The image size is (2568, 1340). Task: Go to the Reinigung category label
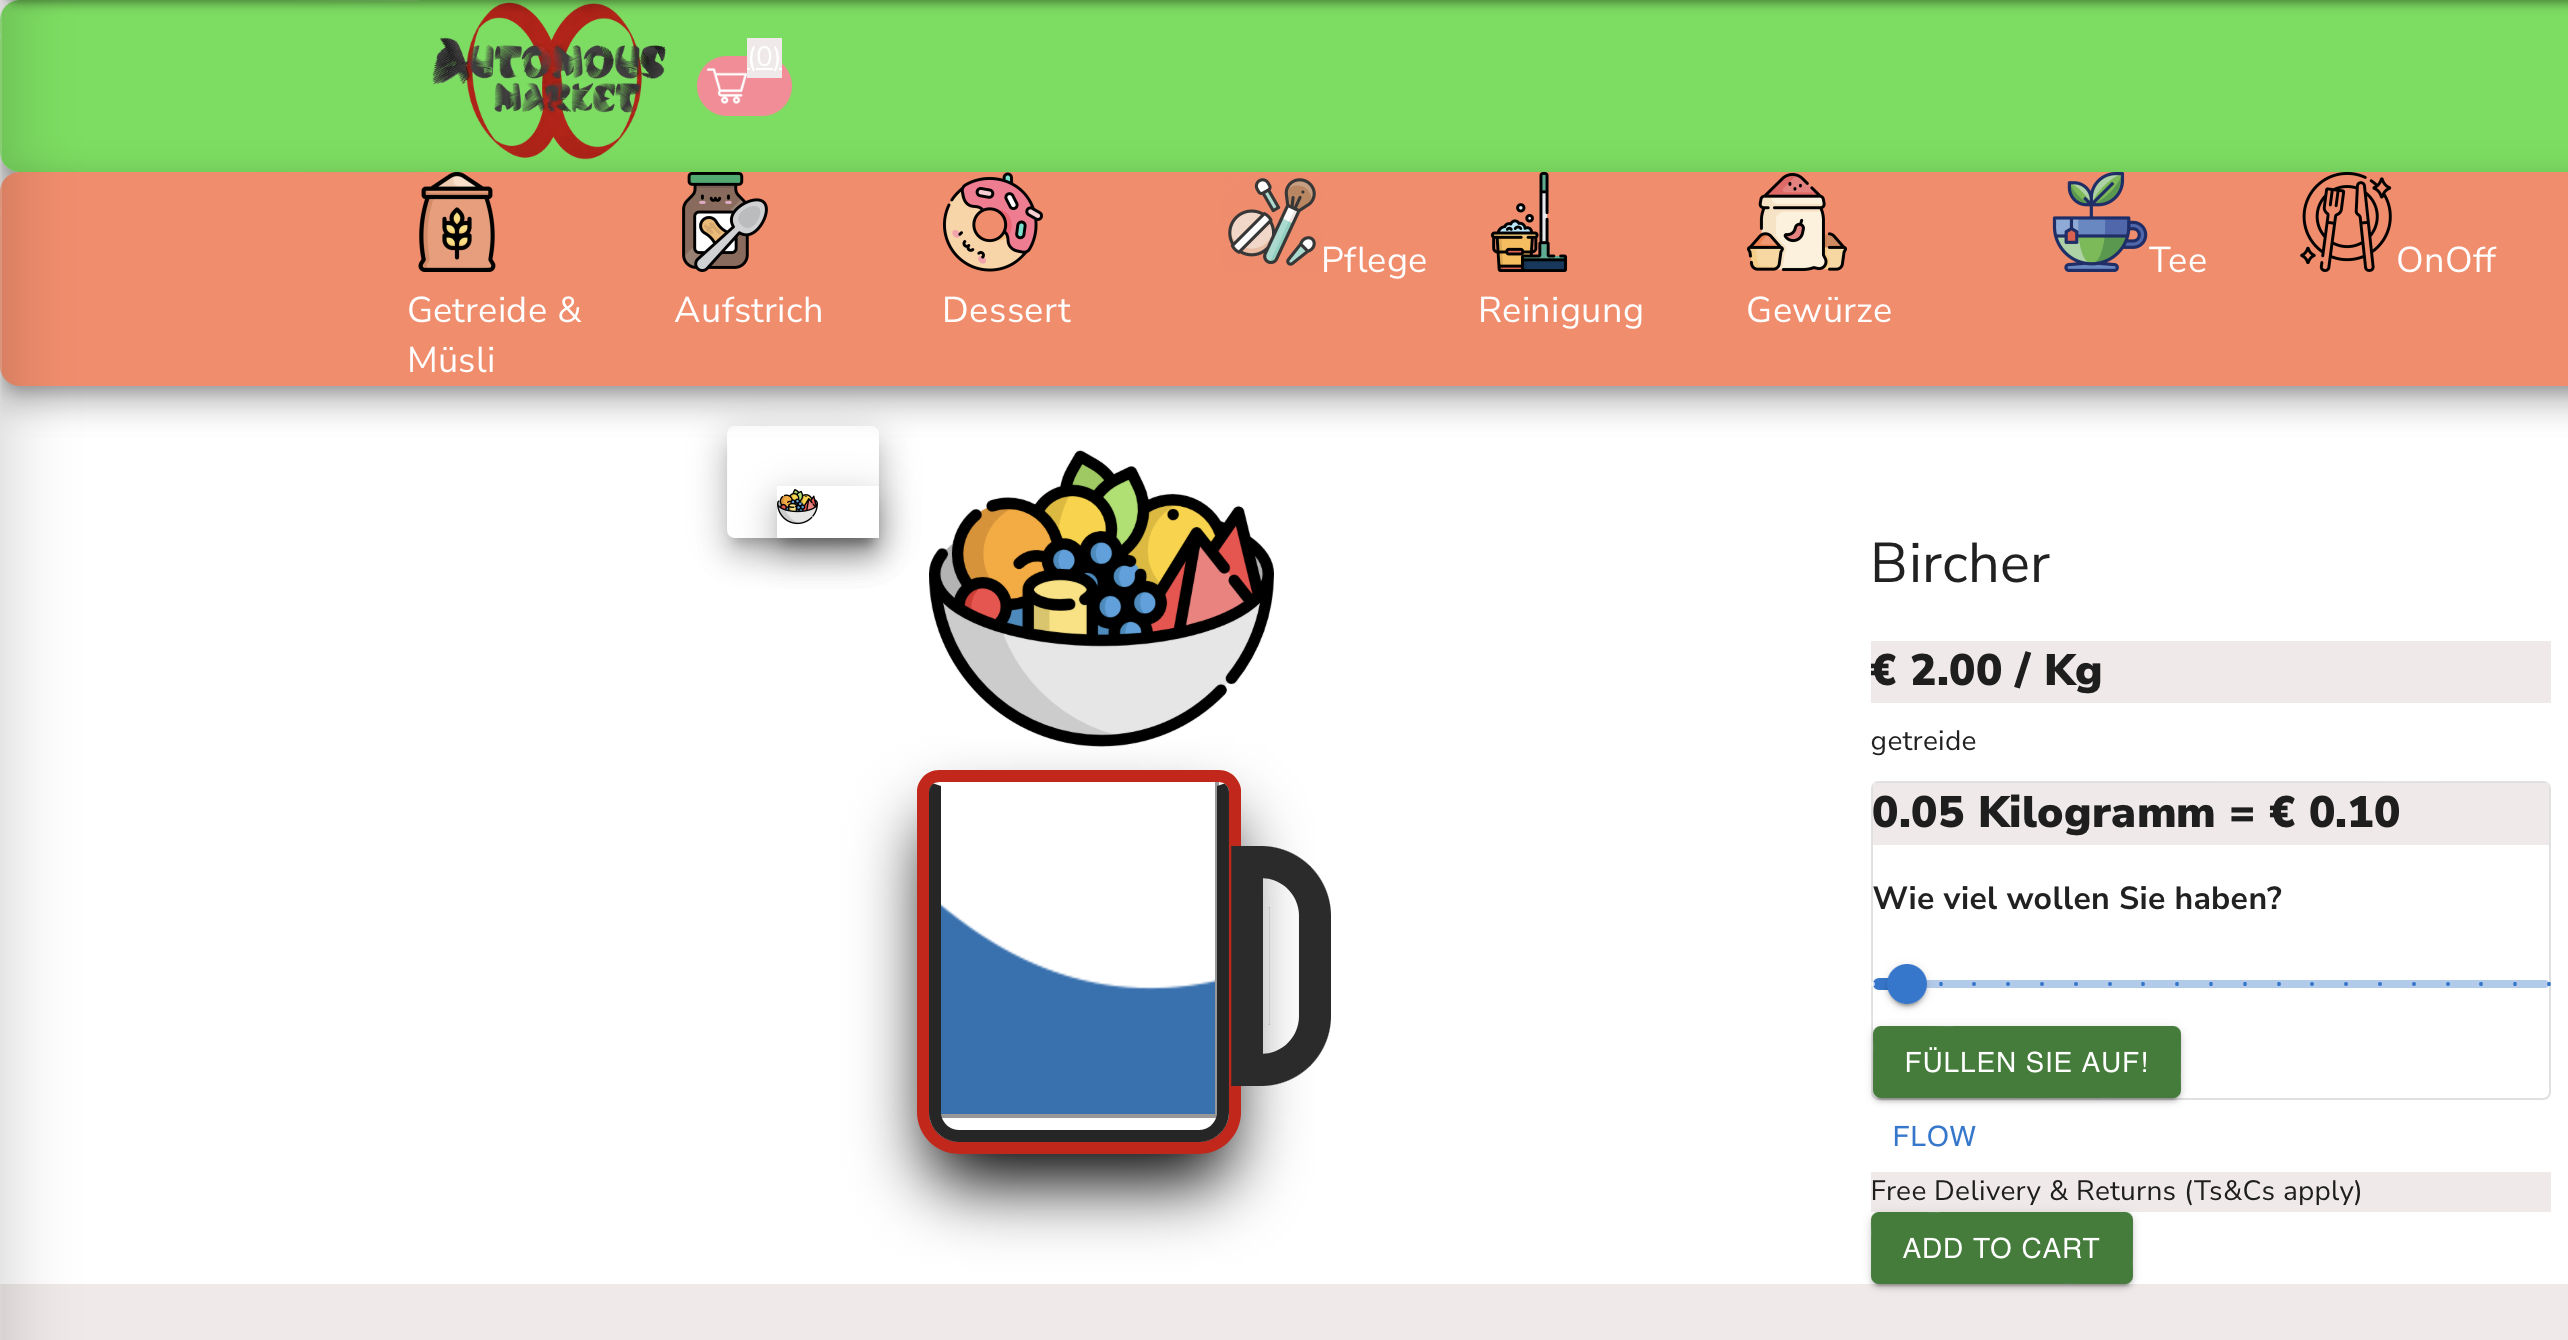pyautogui.click(x=1560, y=310)
